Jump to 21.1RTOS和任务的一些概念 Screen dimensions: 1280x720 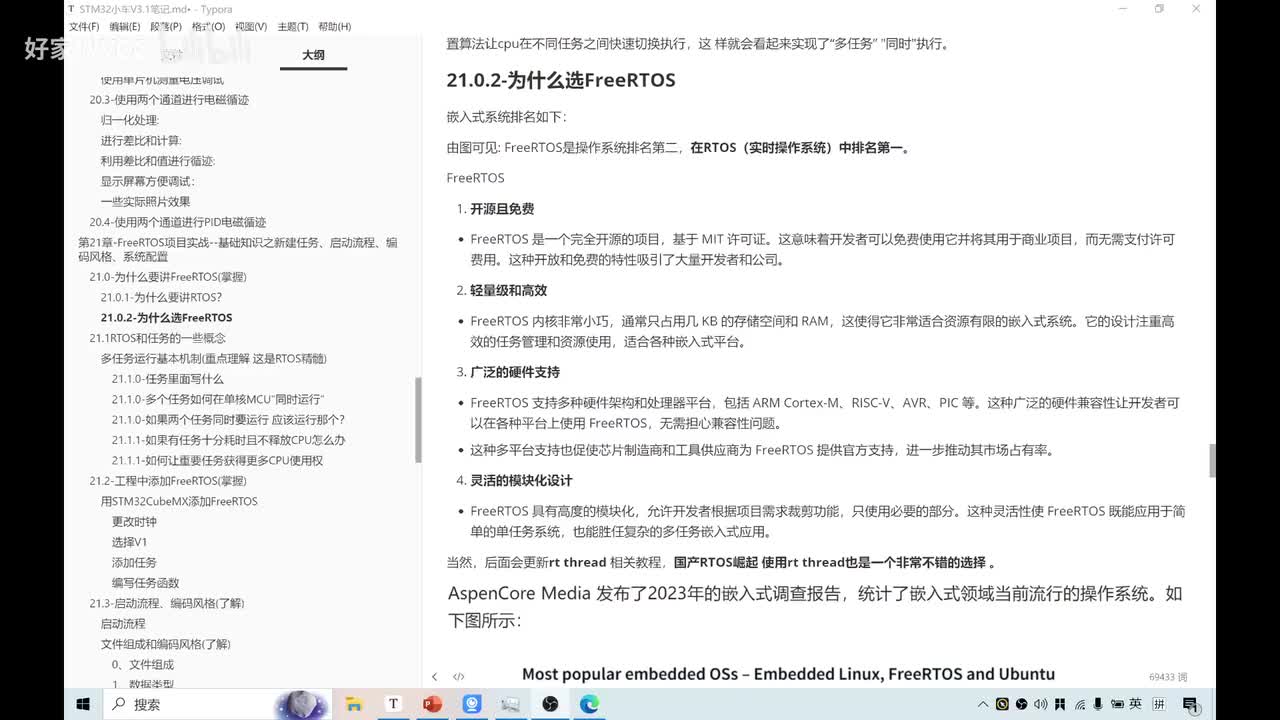[157, 338]
